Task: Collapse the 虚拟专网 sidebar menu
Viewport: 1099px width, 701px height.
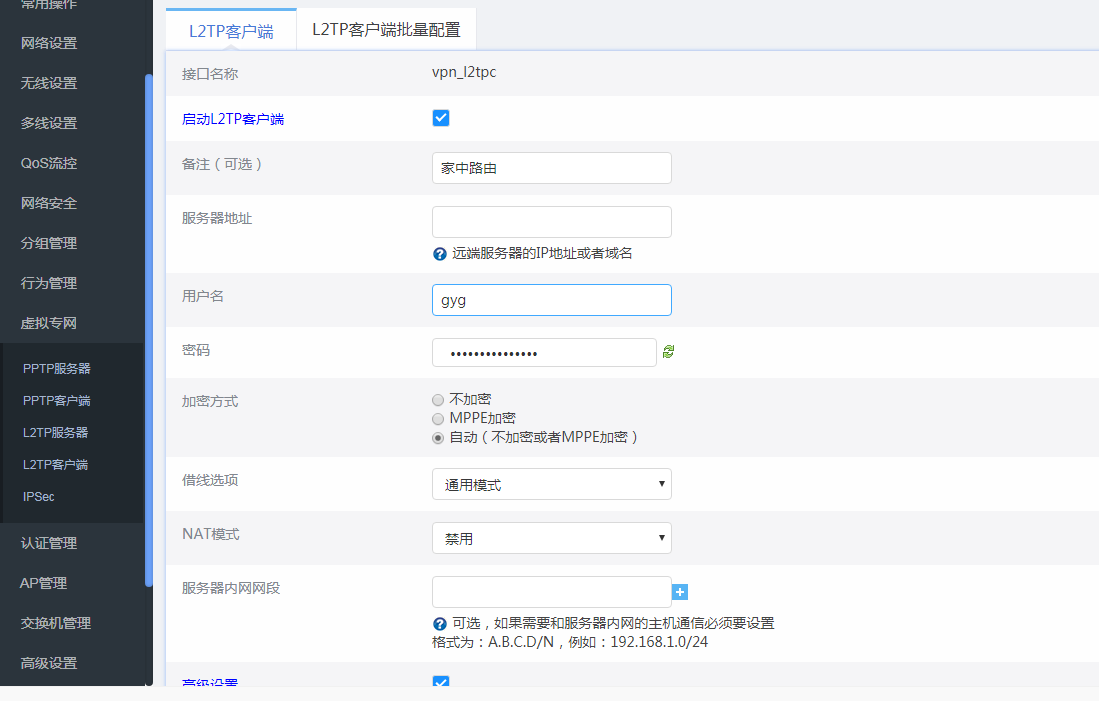Action: 49,323
